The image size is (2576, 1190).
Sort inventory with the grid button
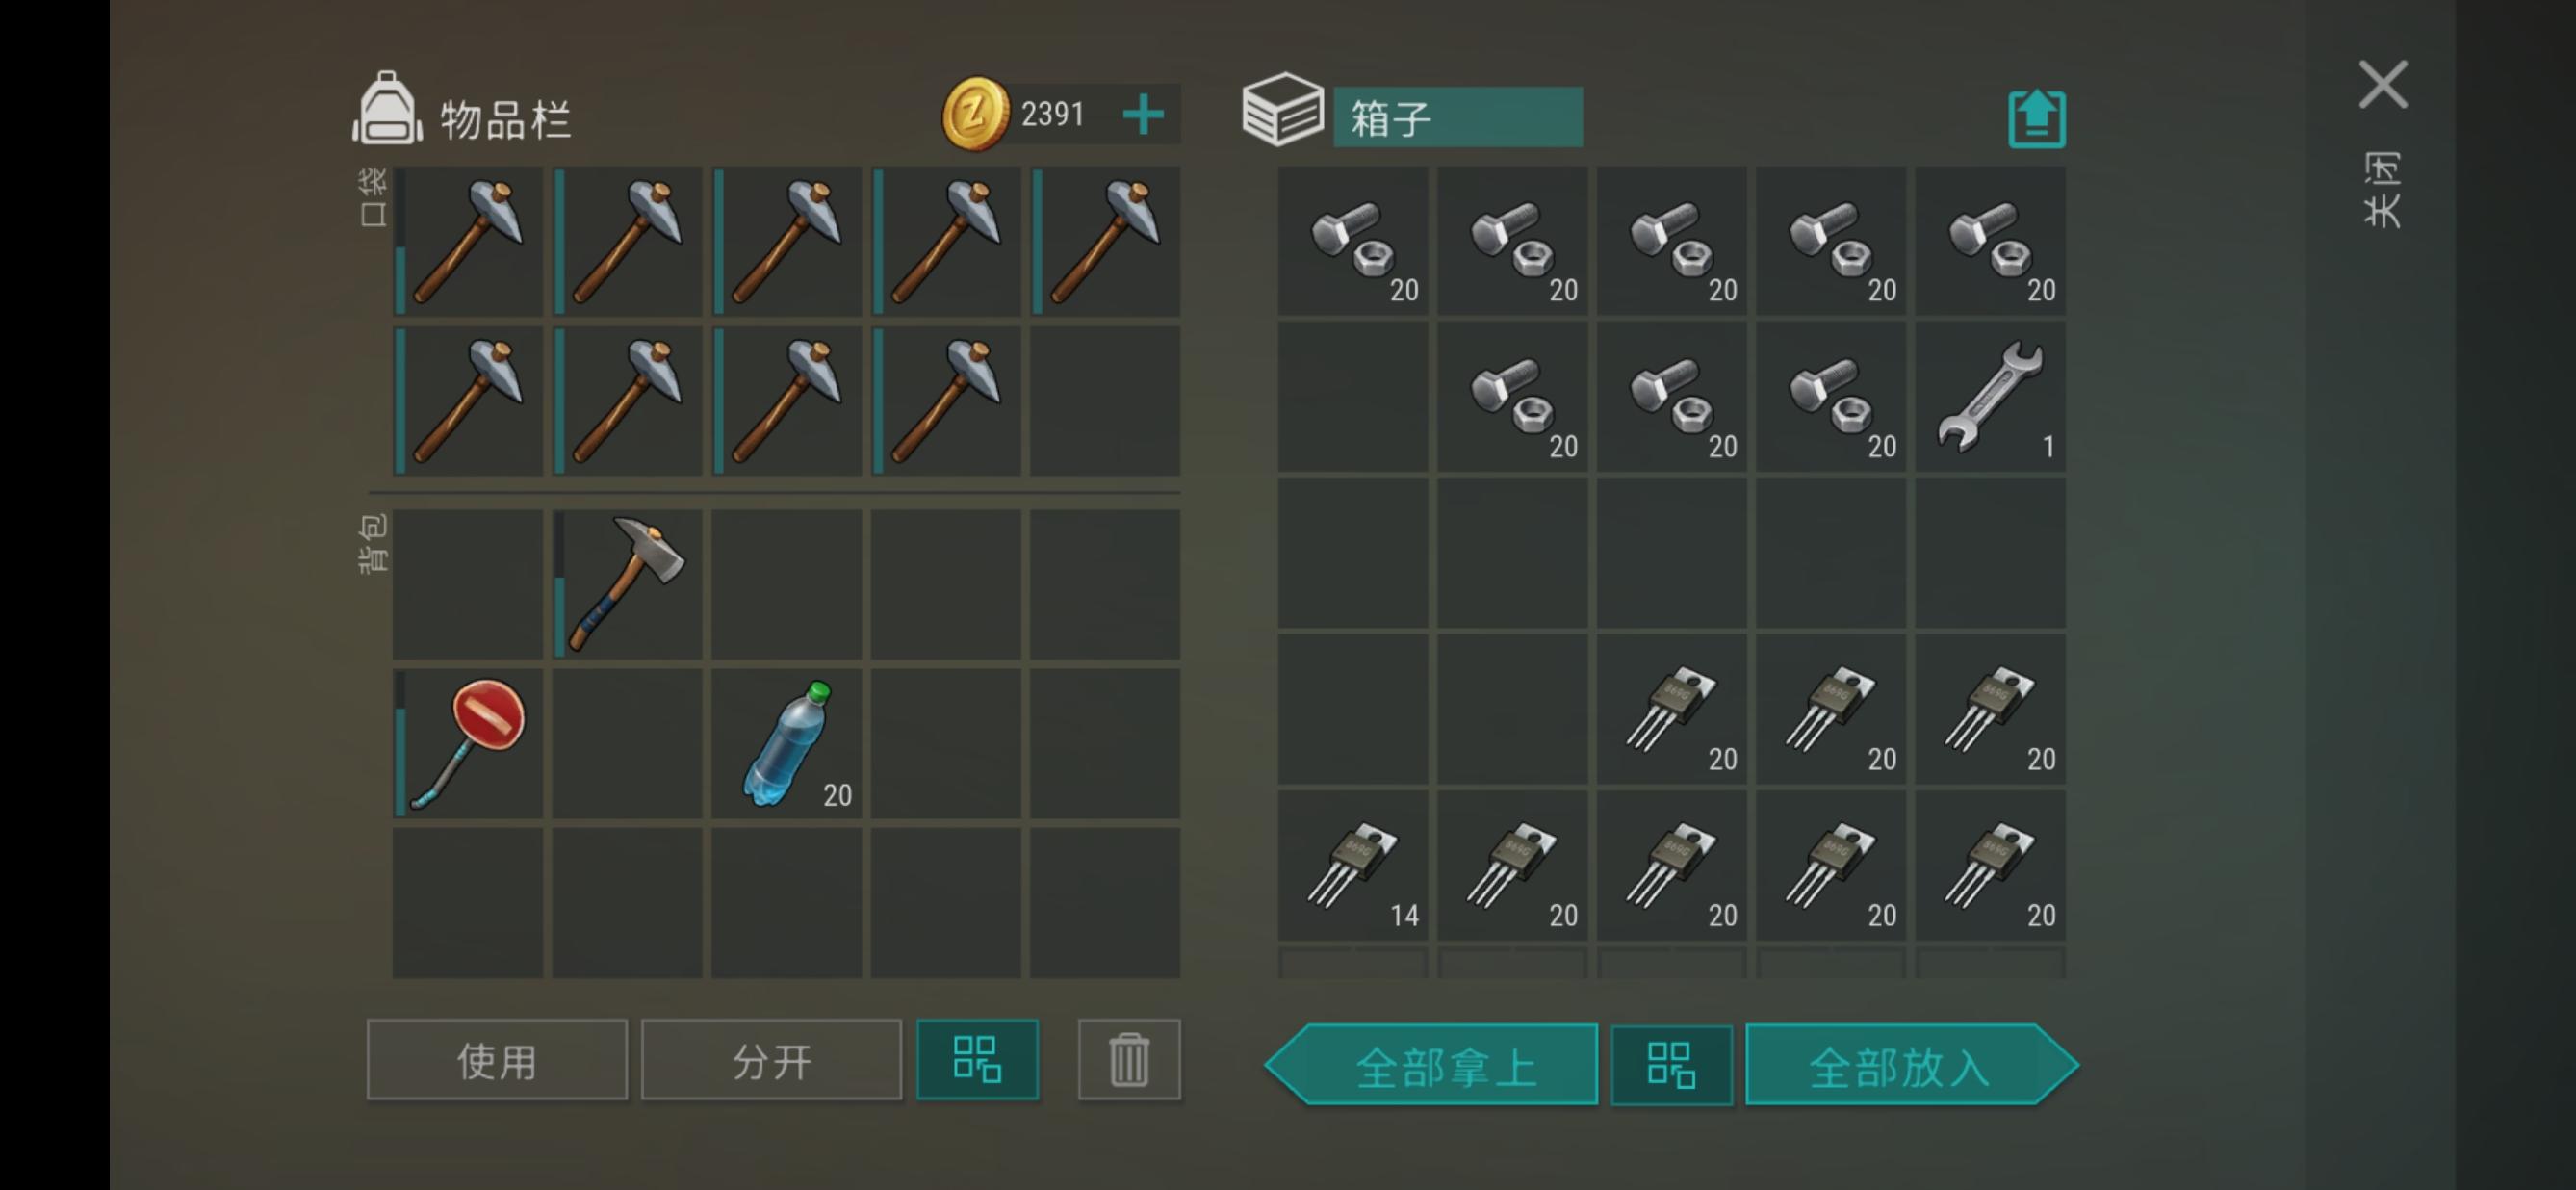click(977, 1059)
